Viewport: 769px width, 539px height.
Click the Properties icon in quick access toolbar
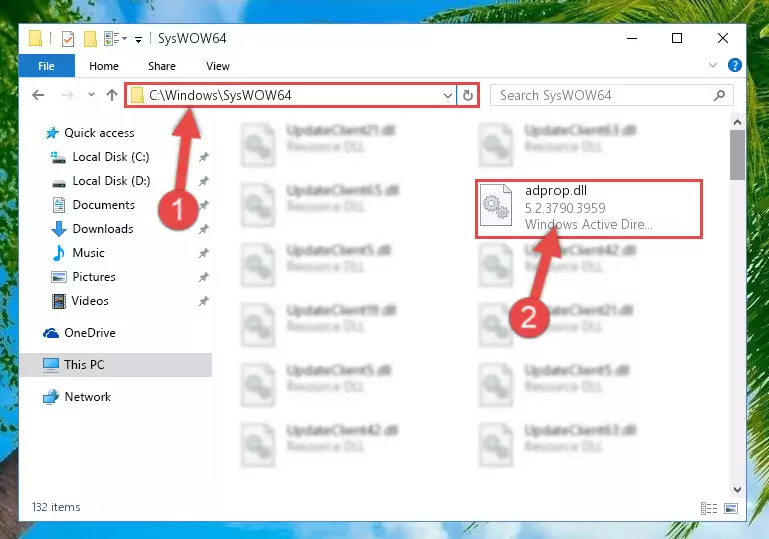(68, 38)
